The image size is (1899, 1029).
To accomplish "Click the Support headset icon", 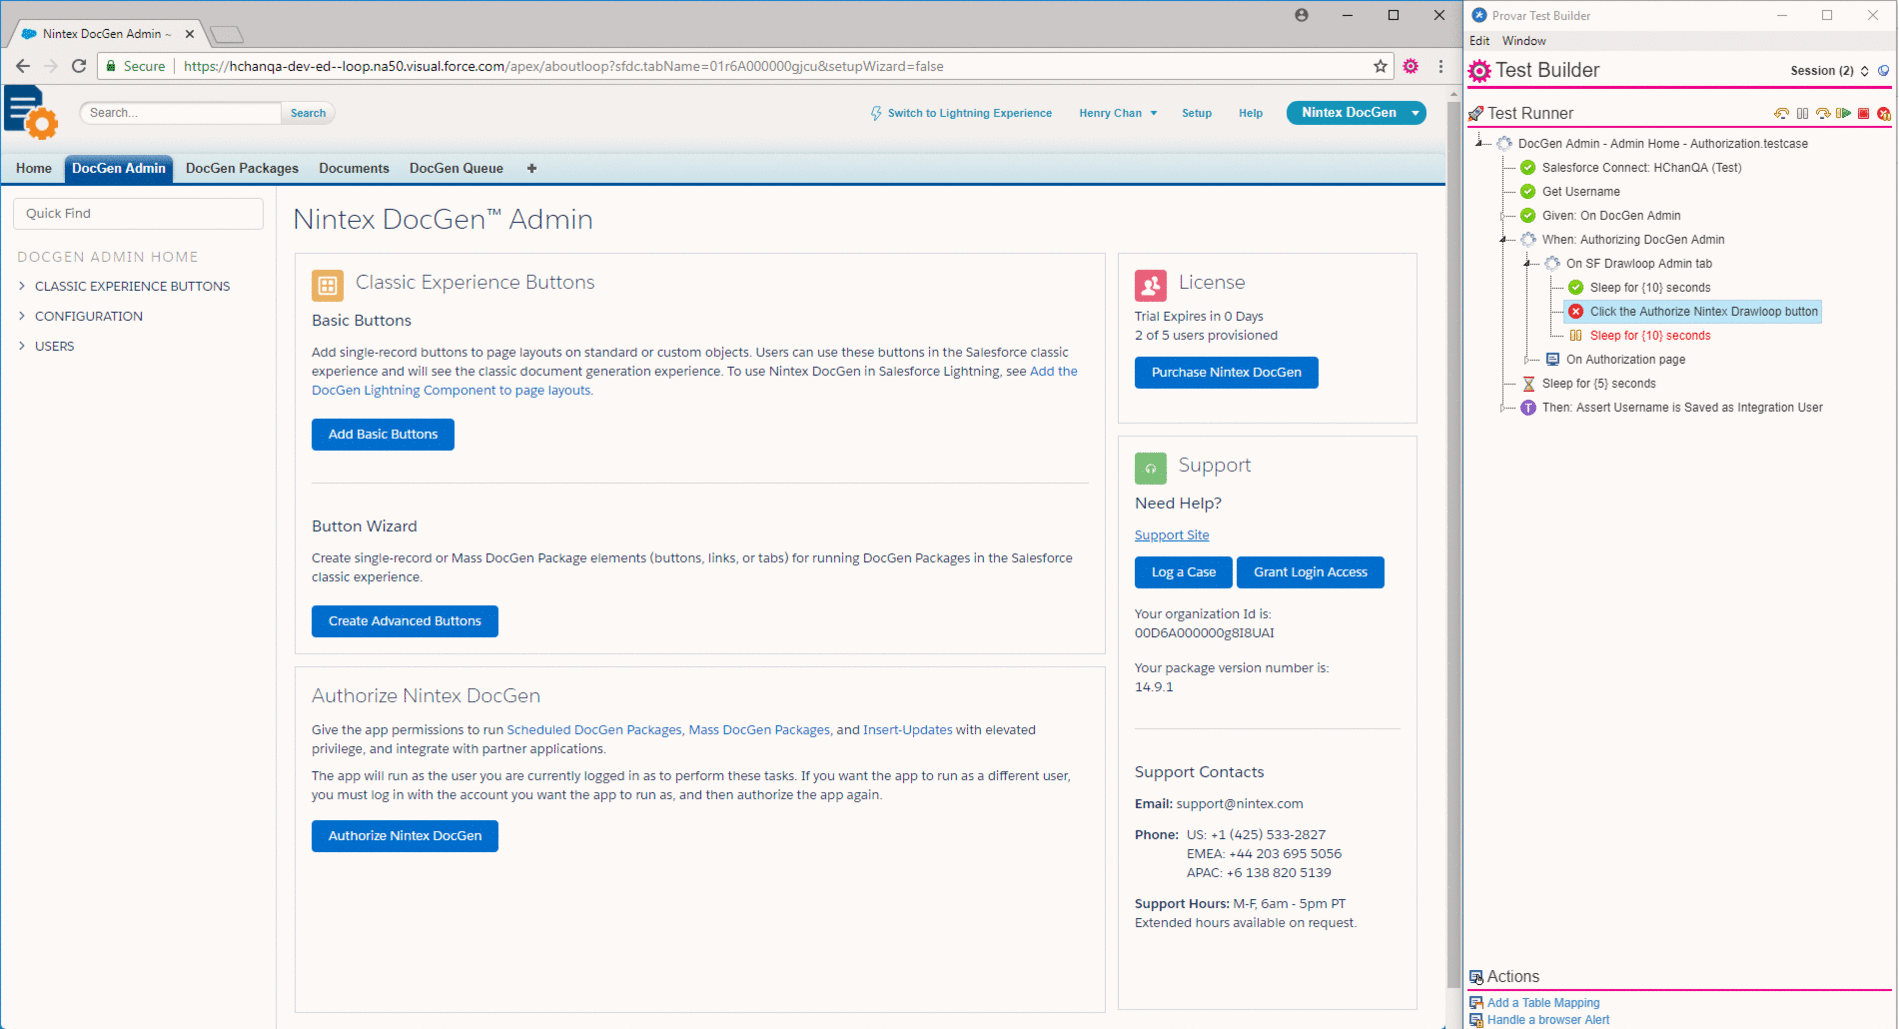I will pyautogui.click(x=1150, y=468).
